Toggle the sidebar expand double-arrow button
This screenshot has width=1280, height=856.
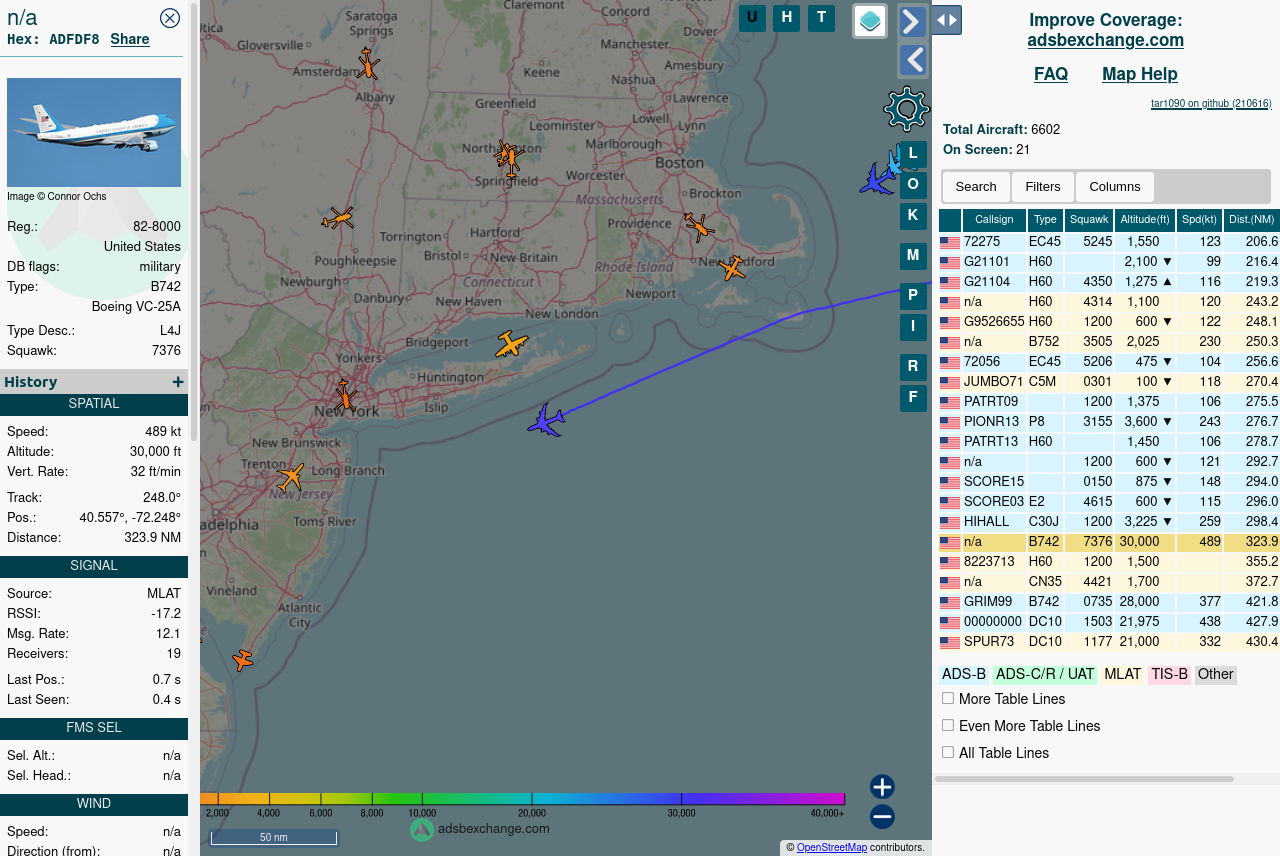[946, 20]
